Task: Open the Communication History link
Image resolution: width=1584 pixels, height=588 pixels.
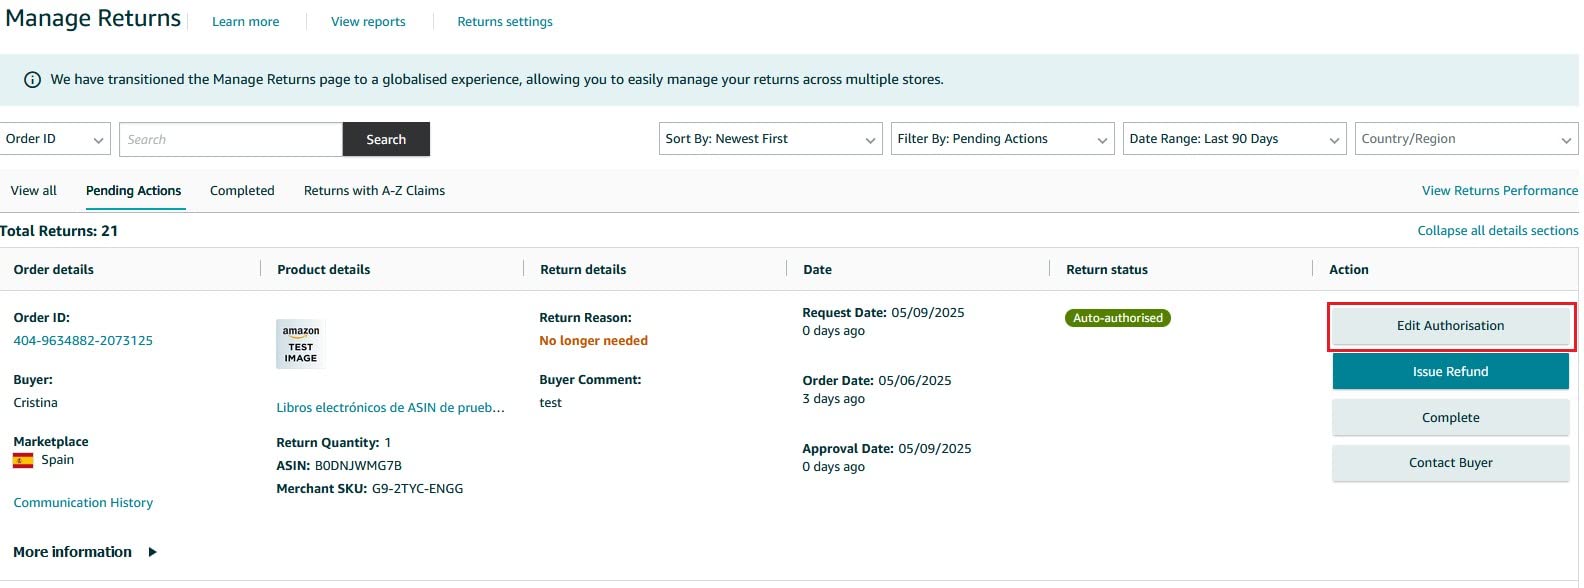Action: [x=83, y=503]
